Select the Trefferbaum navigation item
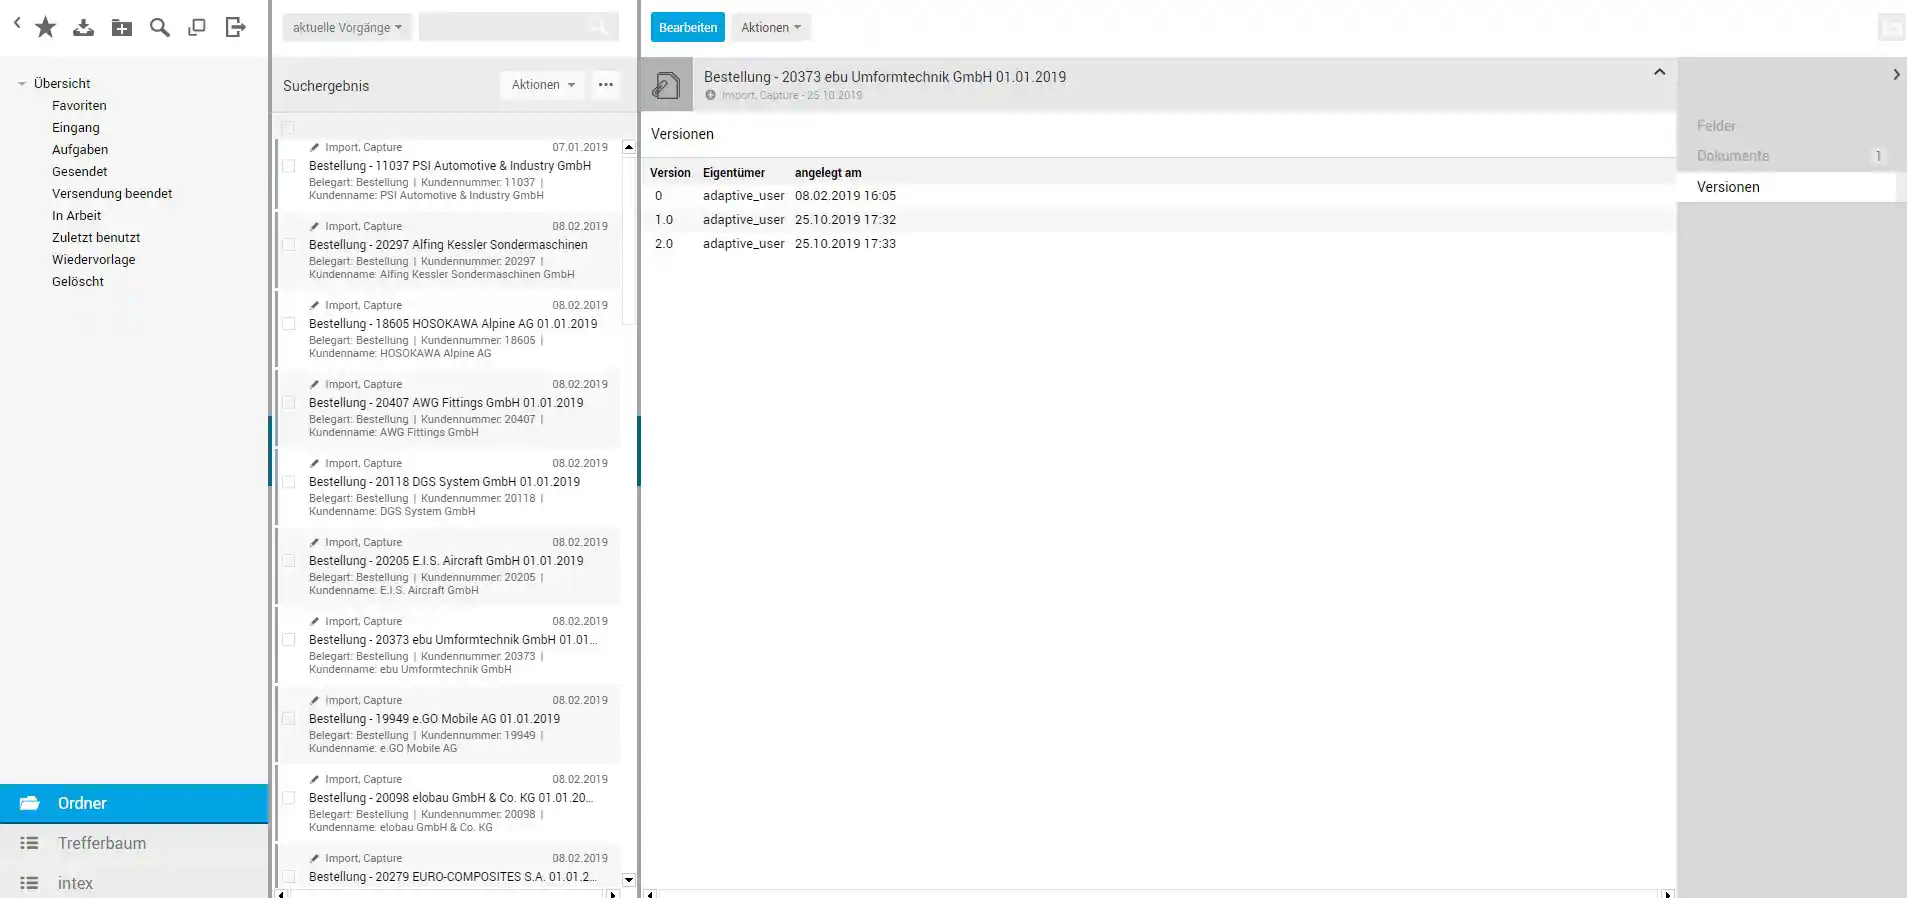The height and width of the screenshot is (898, 1907). click(x=102, y=843)
